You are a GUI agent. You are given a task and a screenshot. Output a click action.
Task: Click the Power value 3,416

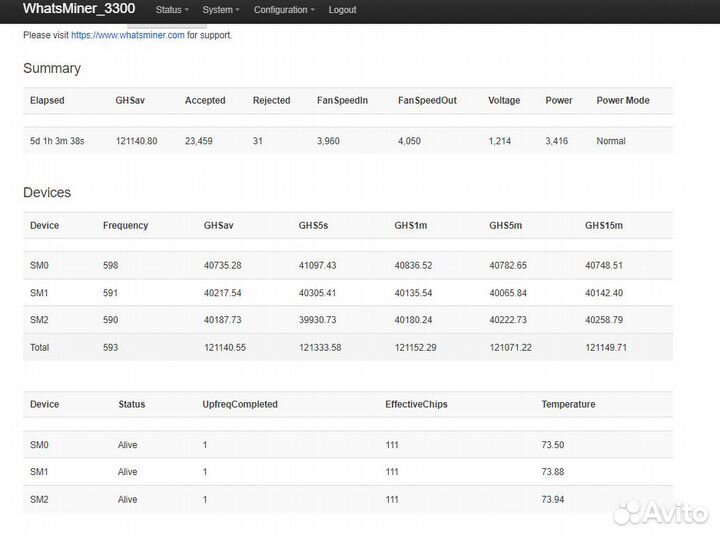557,141
